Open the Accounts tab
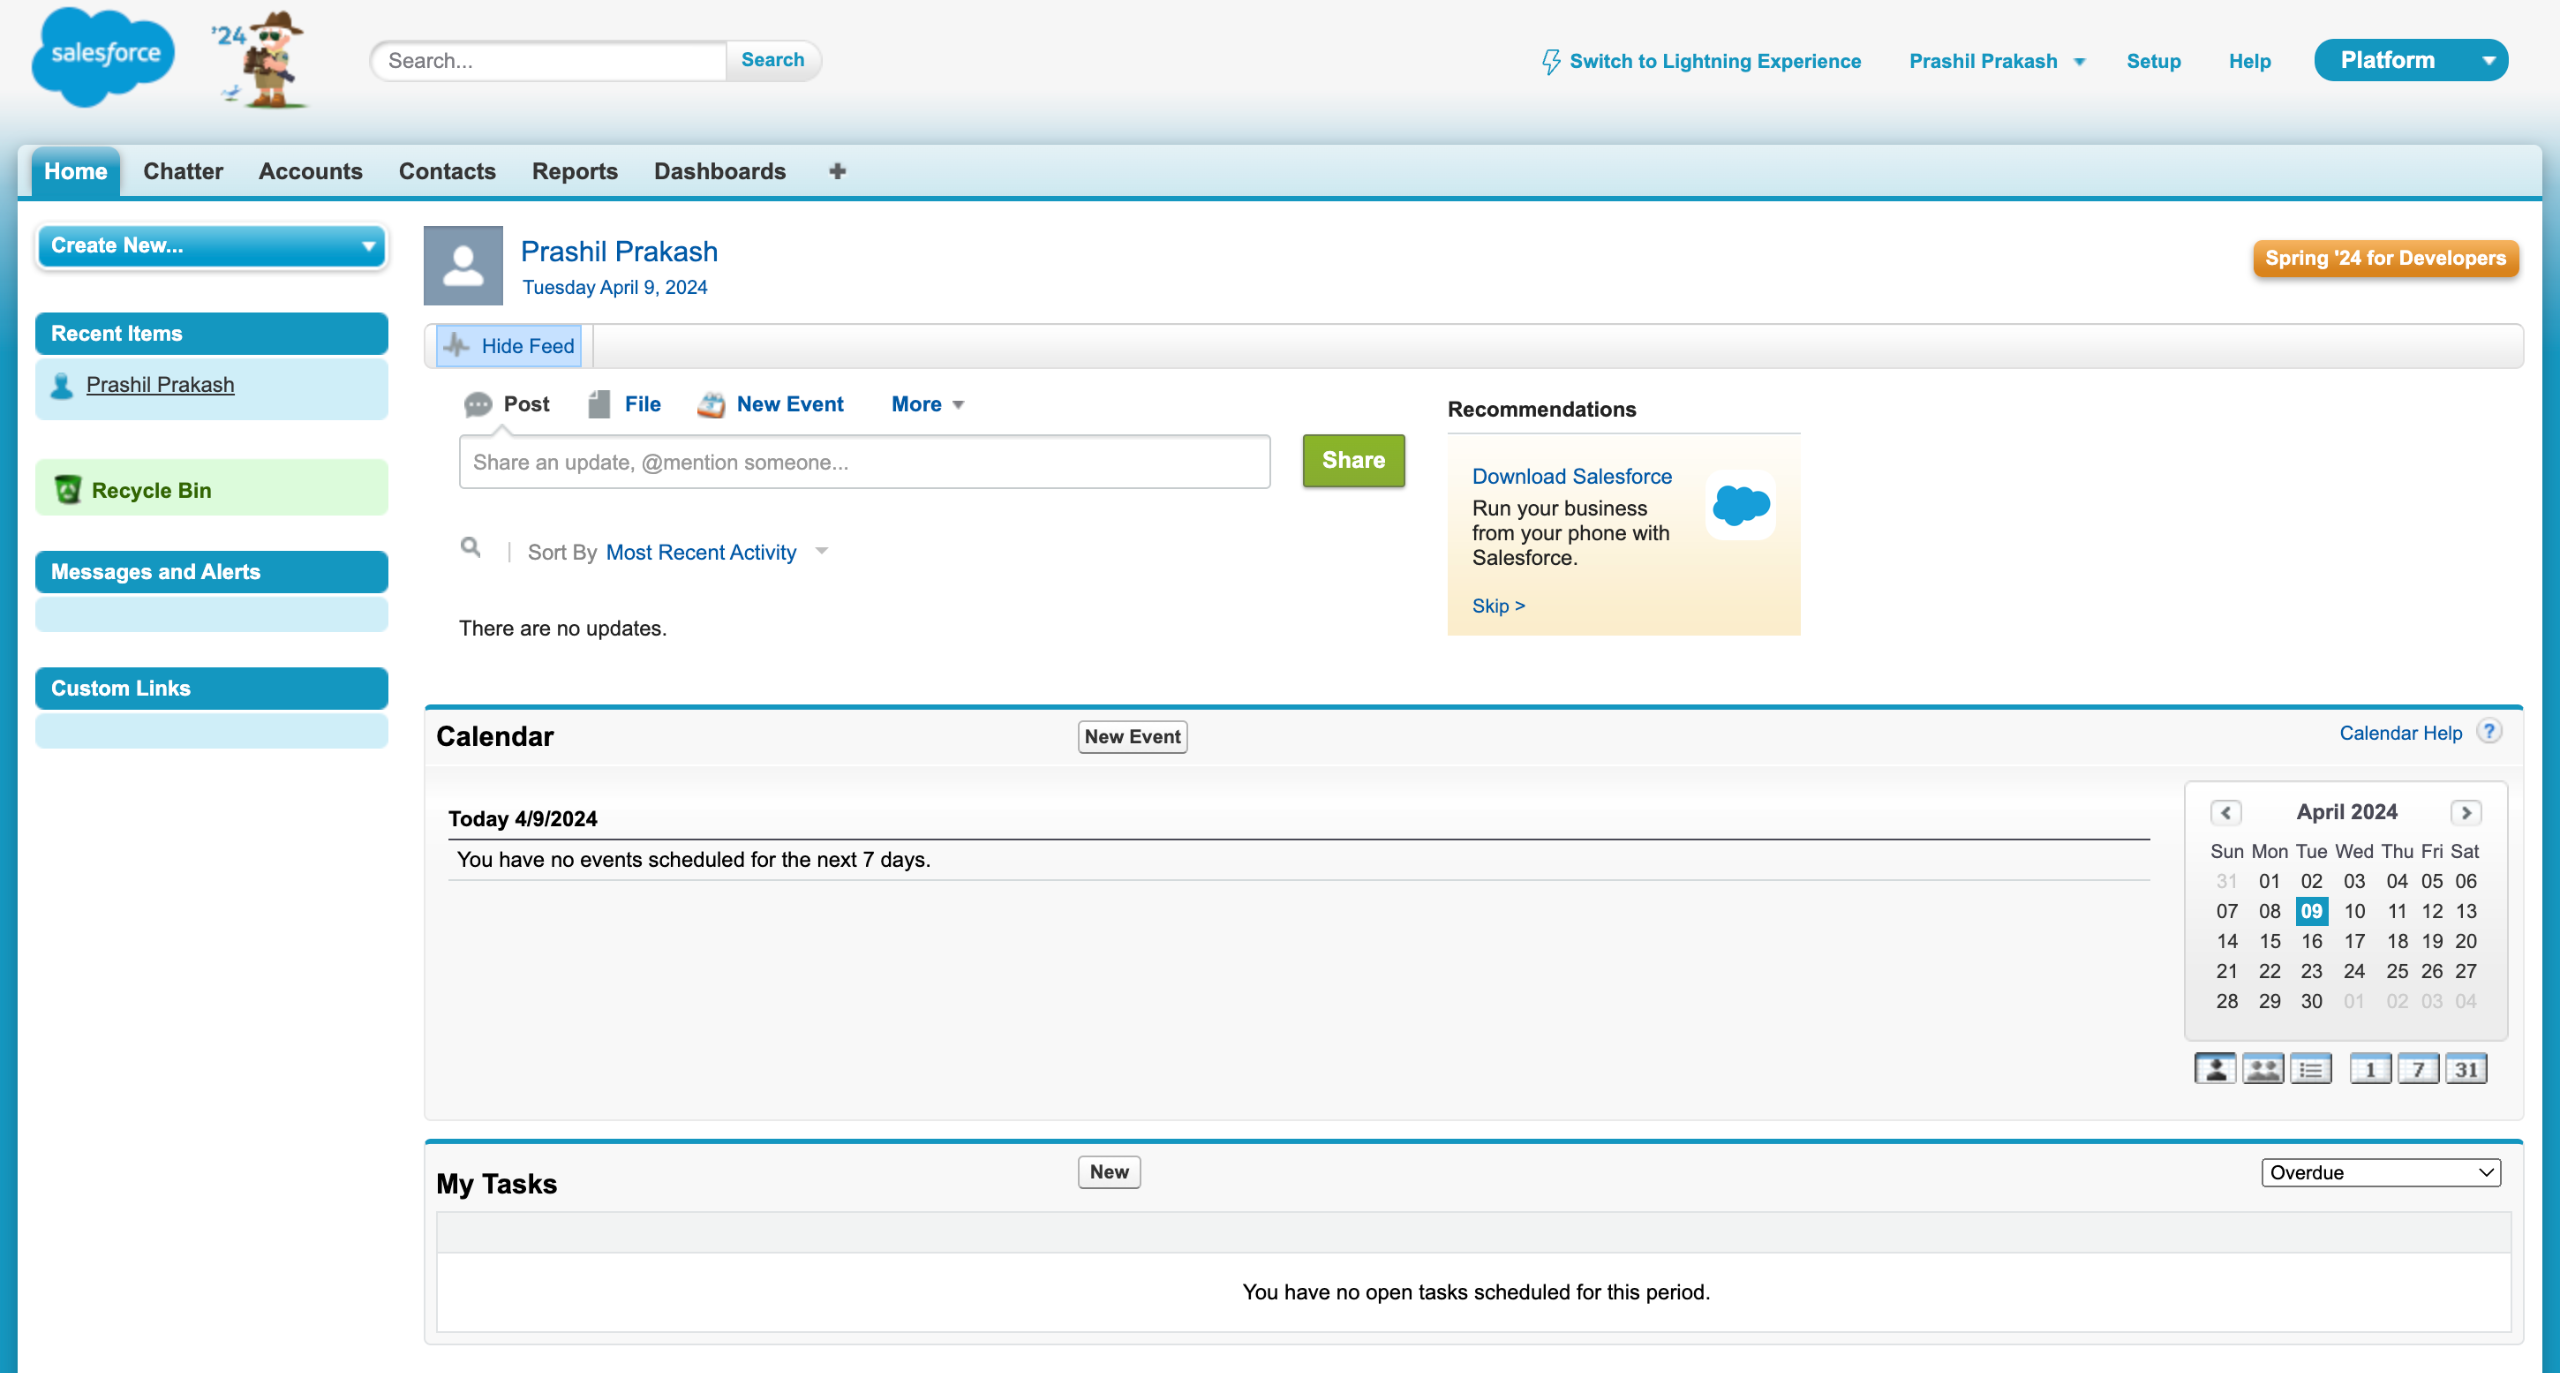 310,171
